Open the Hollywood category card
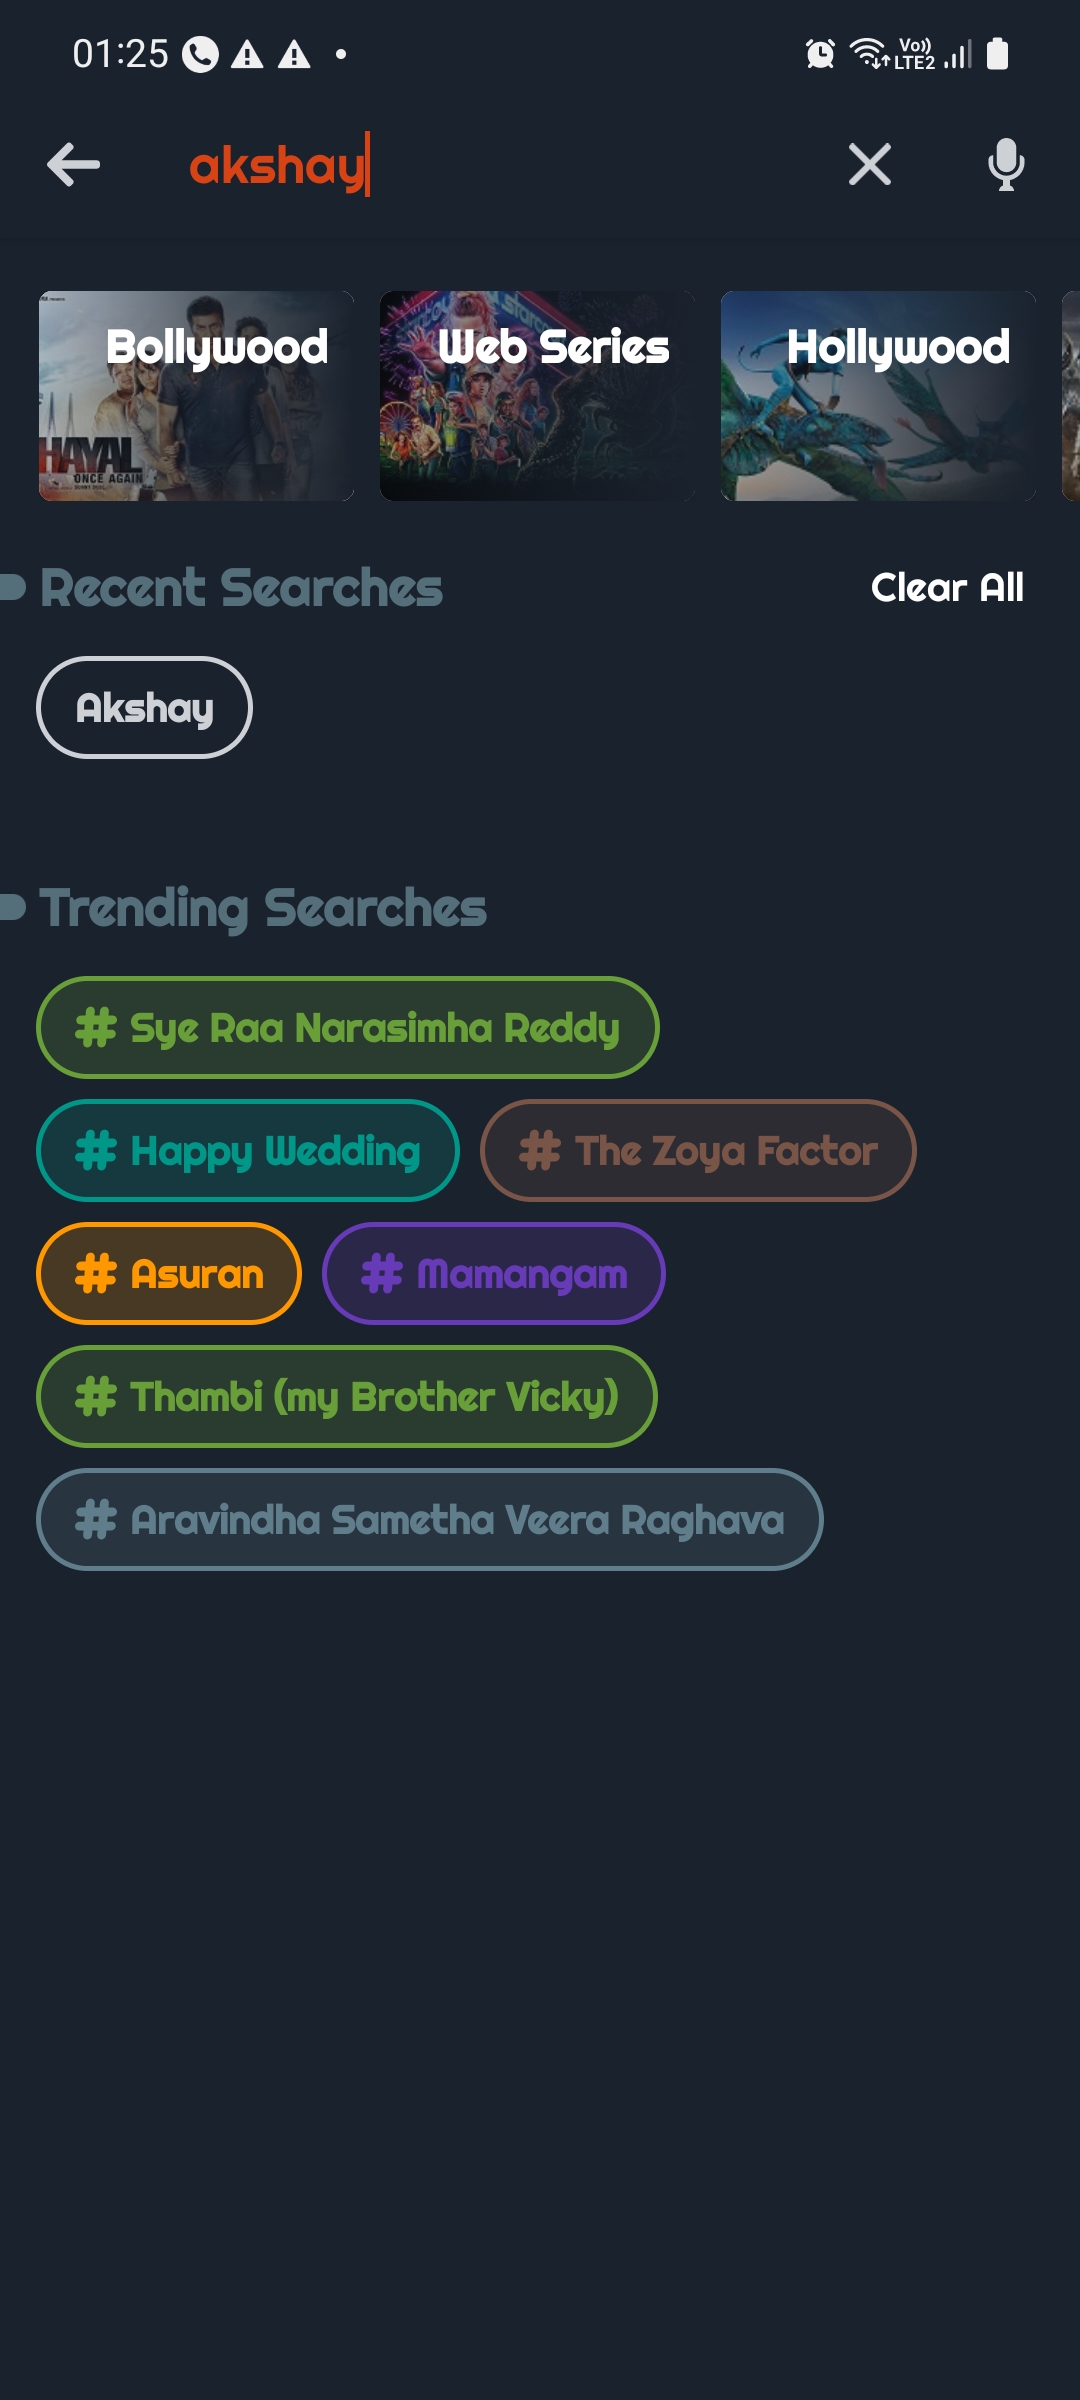Screen dimensions: 1080x2400 click(x=879, y=394)
